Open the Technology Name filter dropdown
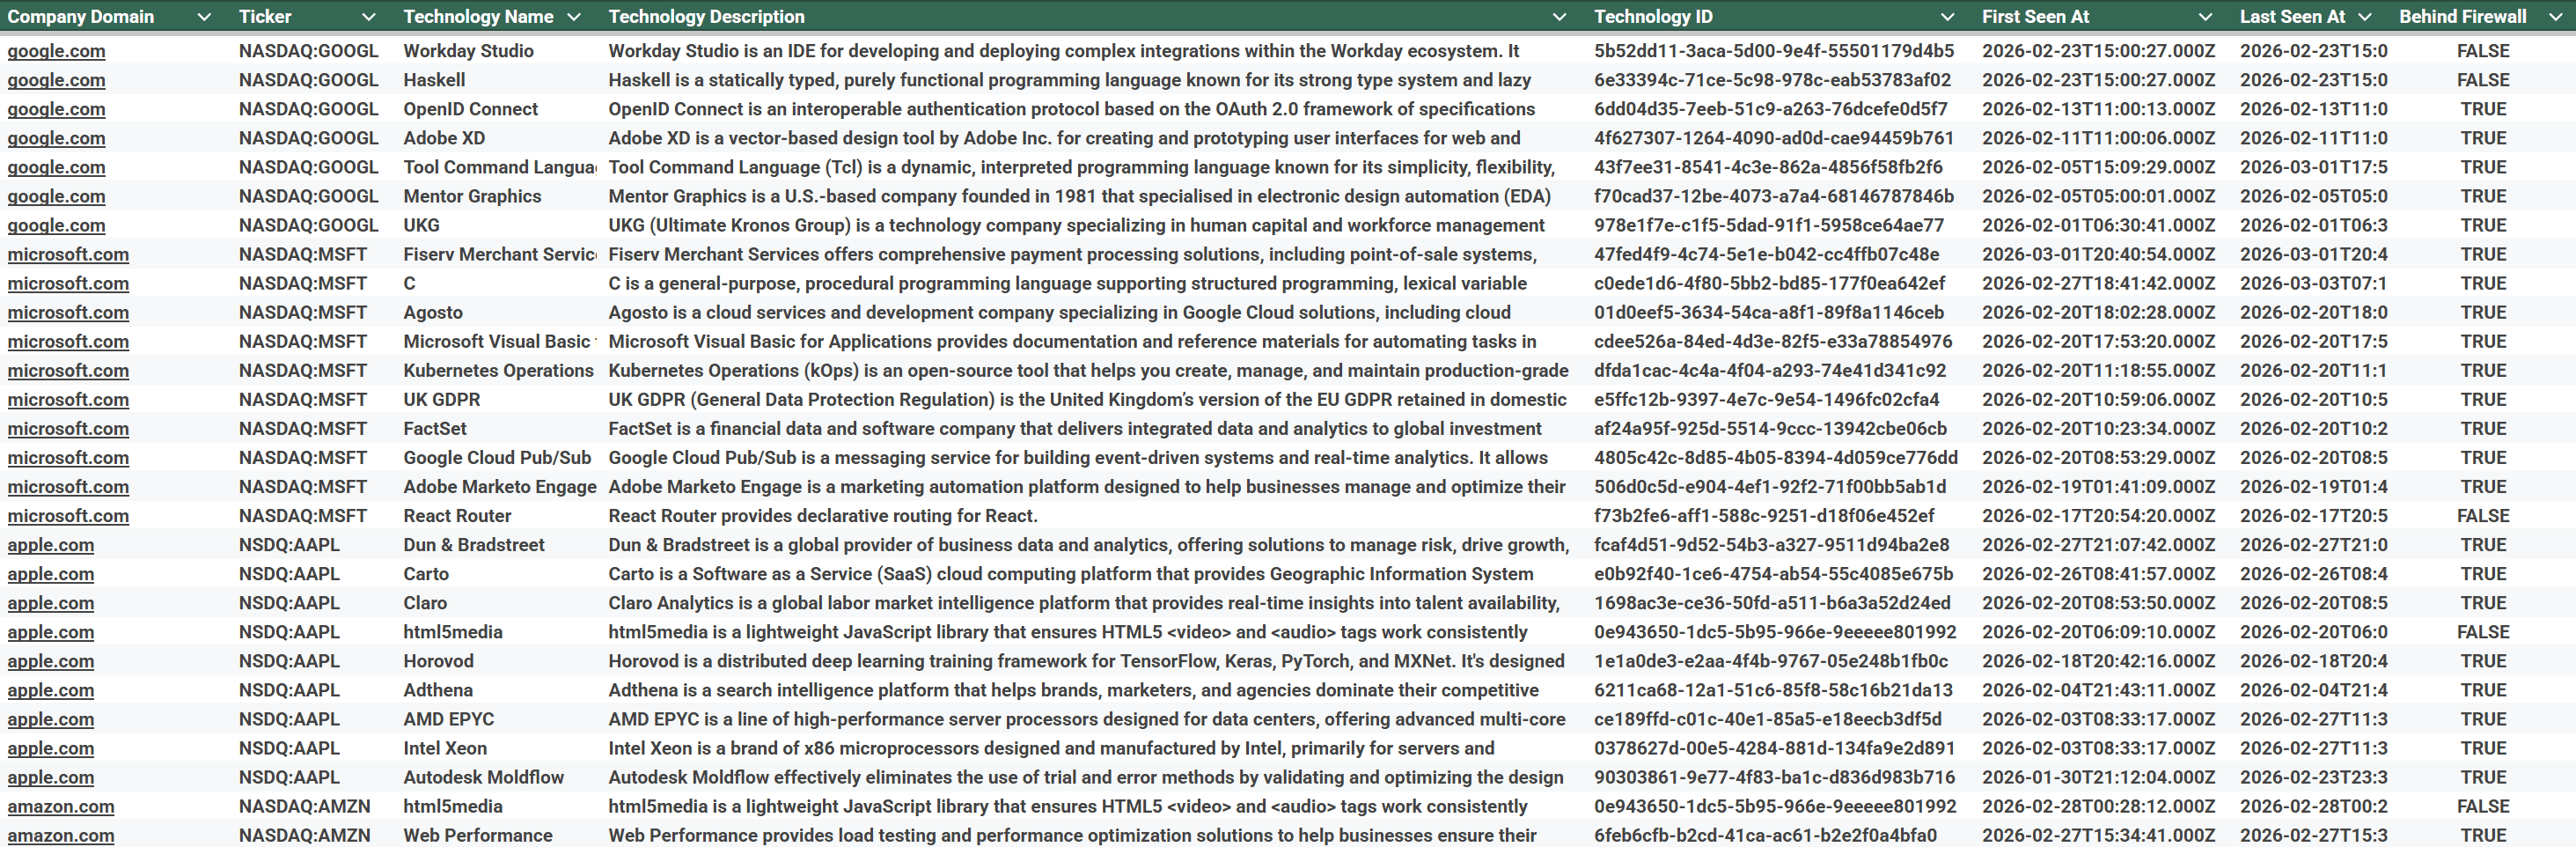 [574, 17]
